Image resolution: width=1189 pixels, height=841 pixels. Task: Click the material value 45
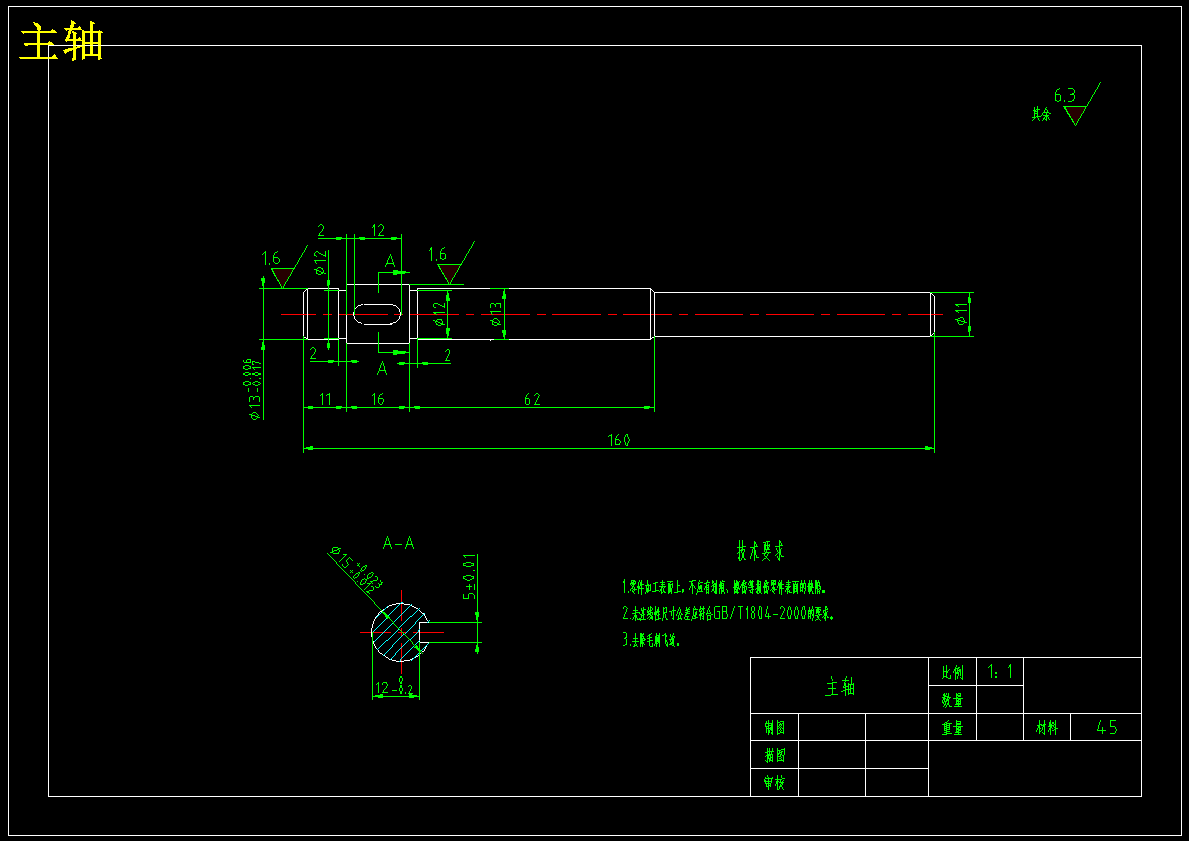(x=1106, y=728)
